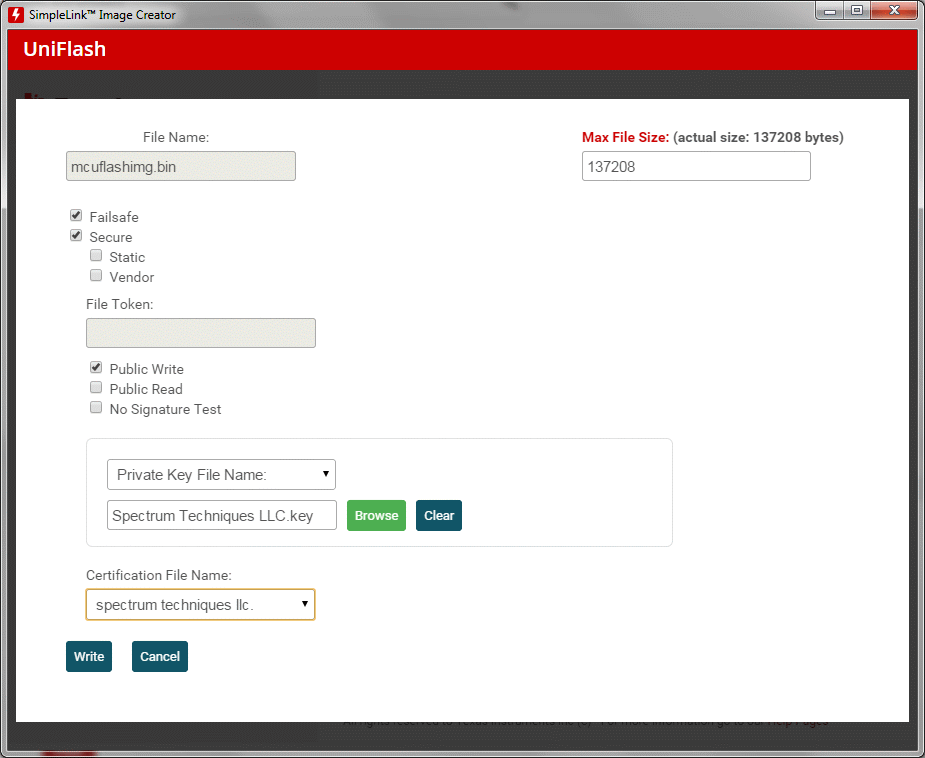
Task: Click the File Name field mcuflashimg.bin
Action: pyautogui.click(x=181, y=166)
